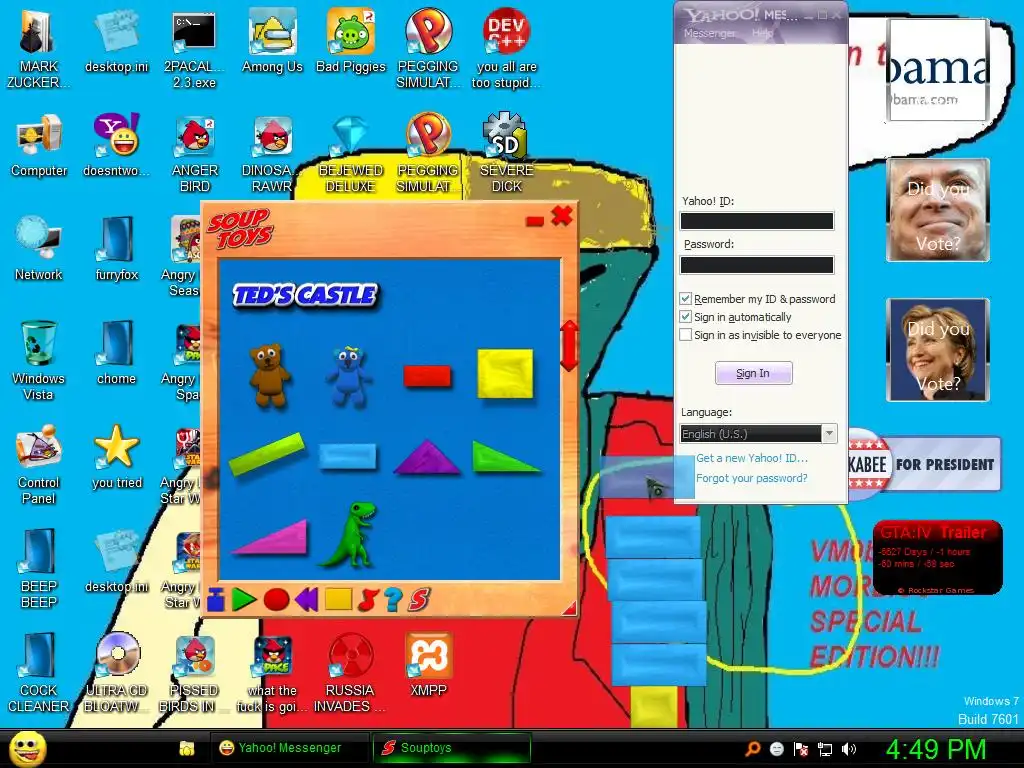Select the green dinosaur toy
Screen dimensions: 1024x768
pyautogui.click(x=349, y=534)
